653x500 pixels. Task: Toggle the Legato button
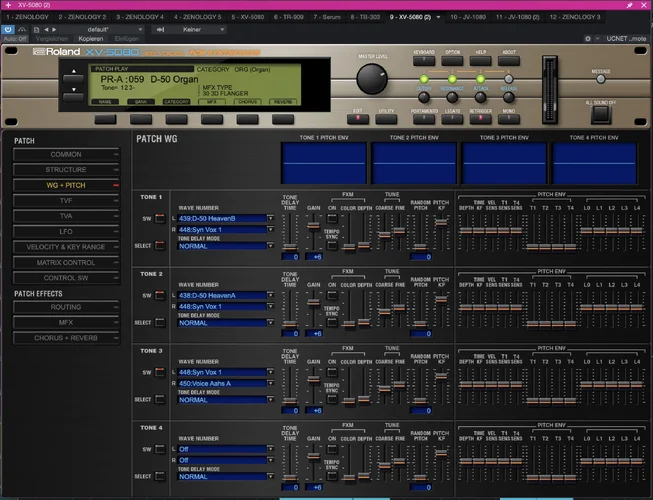452,119
